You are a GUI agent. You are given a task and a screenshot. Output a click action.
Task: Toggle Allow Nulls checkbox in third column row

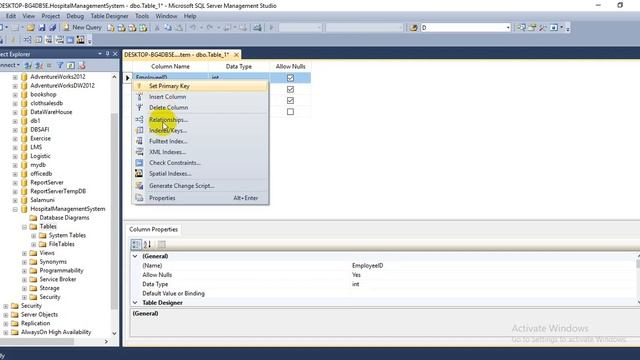tap(290, 100)
